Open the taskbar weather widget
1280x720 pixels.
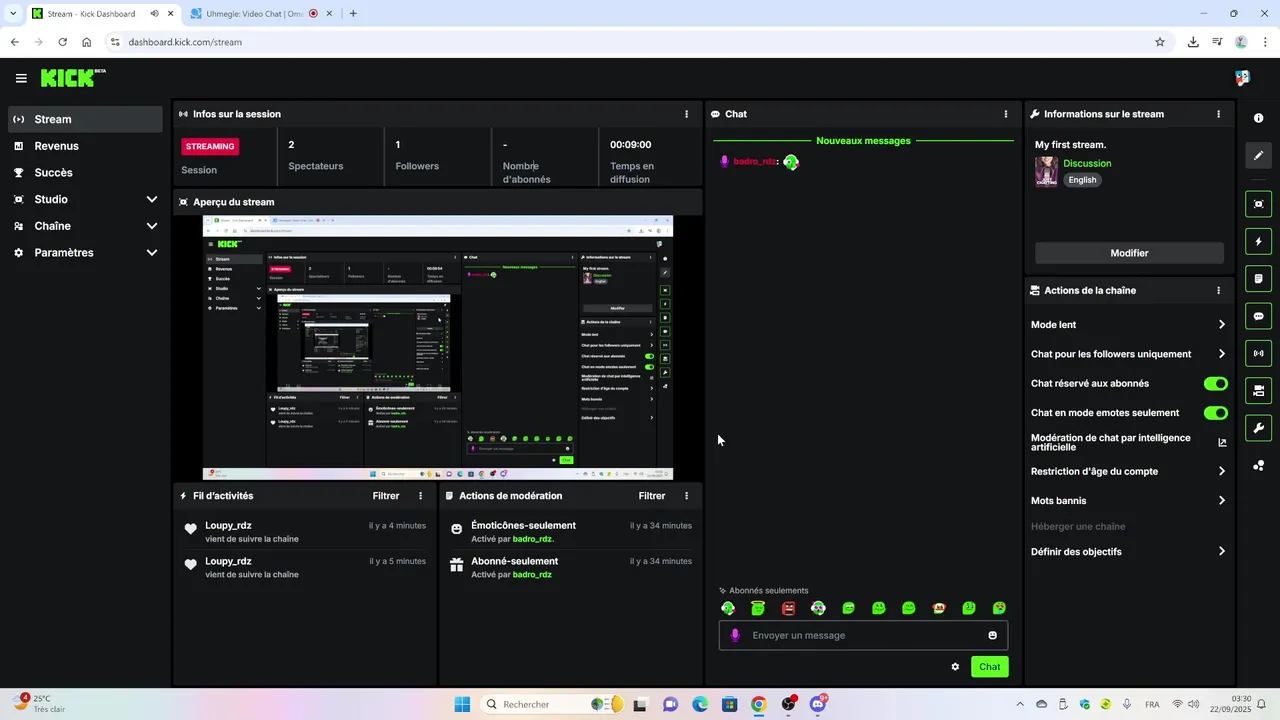40,704
